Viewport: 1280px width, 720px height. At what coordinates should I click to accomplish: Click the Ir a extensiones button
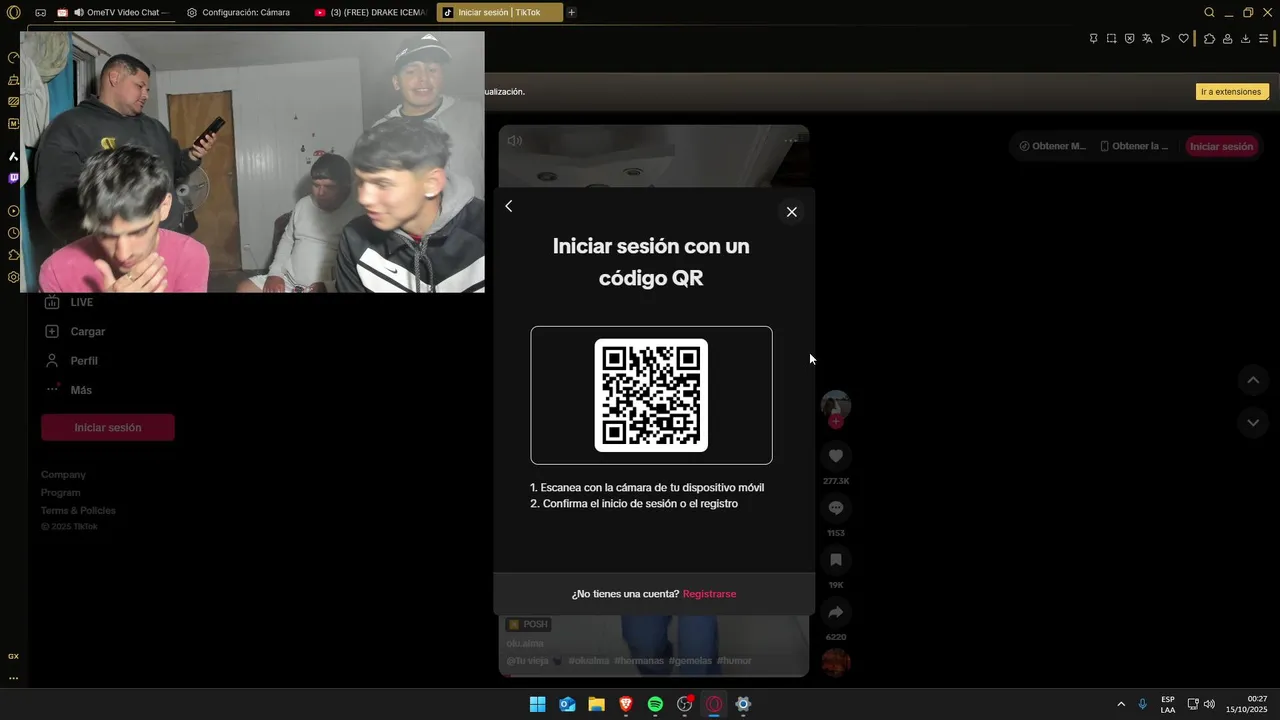(1232, 92)
